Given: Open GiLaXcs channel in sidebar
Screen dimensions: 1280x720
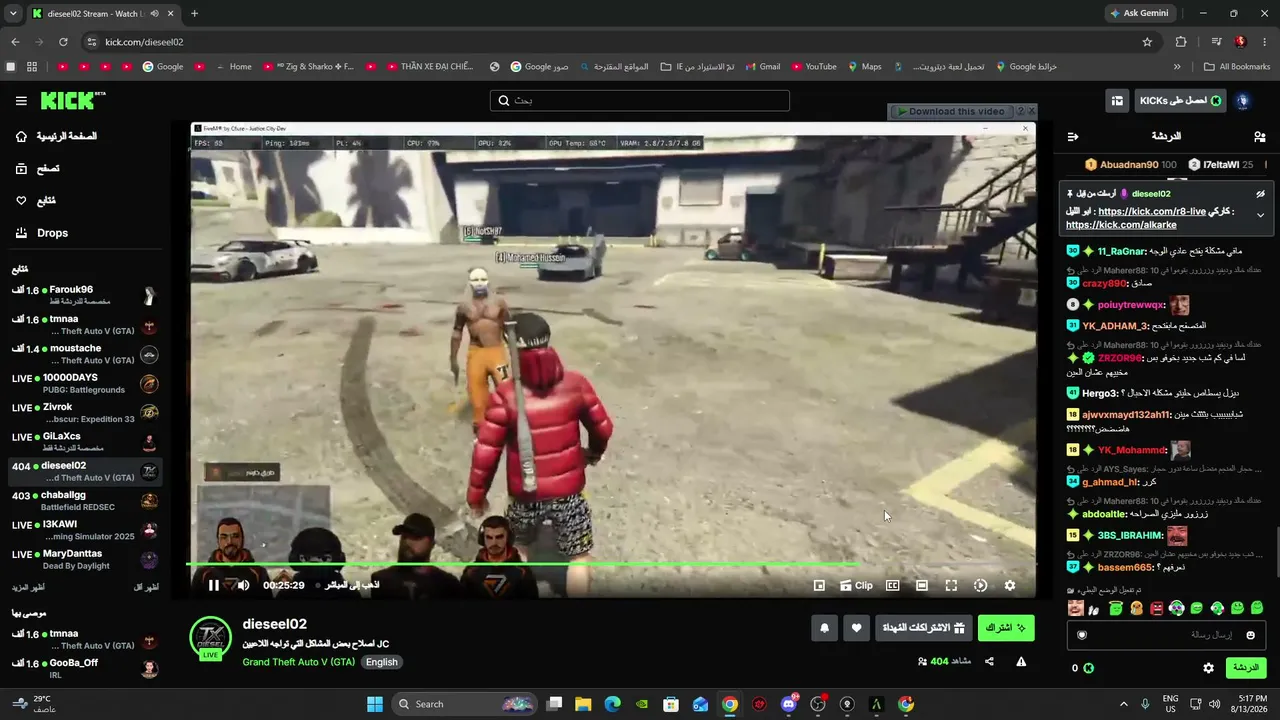Looking at the screenshot, I should coord(84,442).
